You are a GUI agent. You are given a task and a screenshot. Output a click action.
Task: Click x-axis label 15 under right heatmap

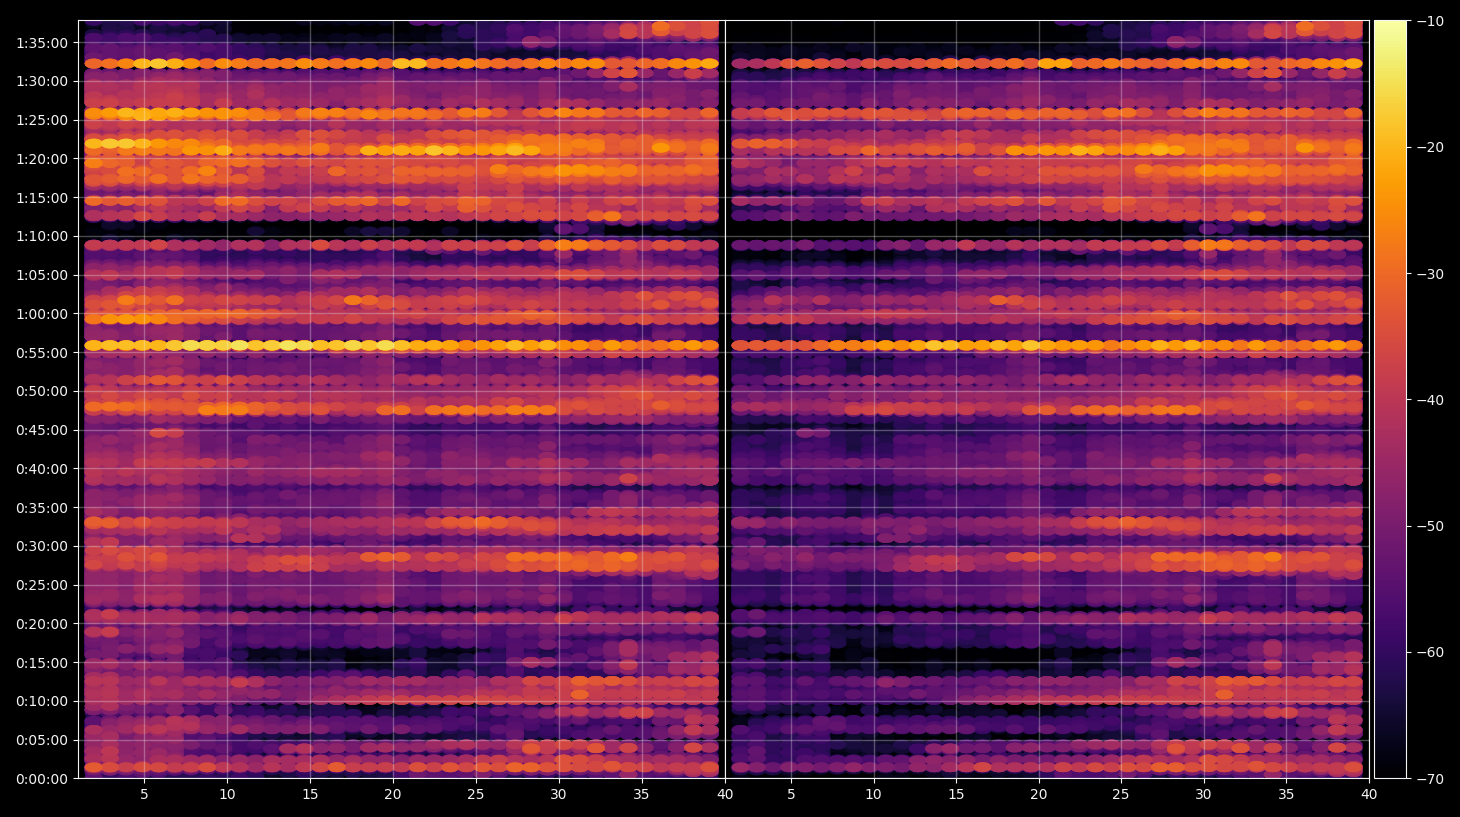[x=956, y=795]
